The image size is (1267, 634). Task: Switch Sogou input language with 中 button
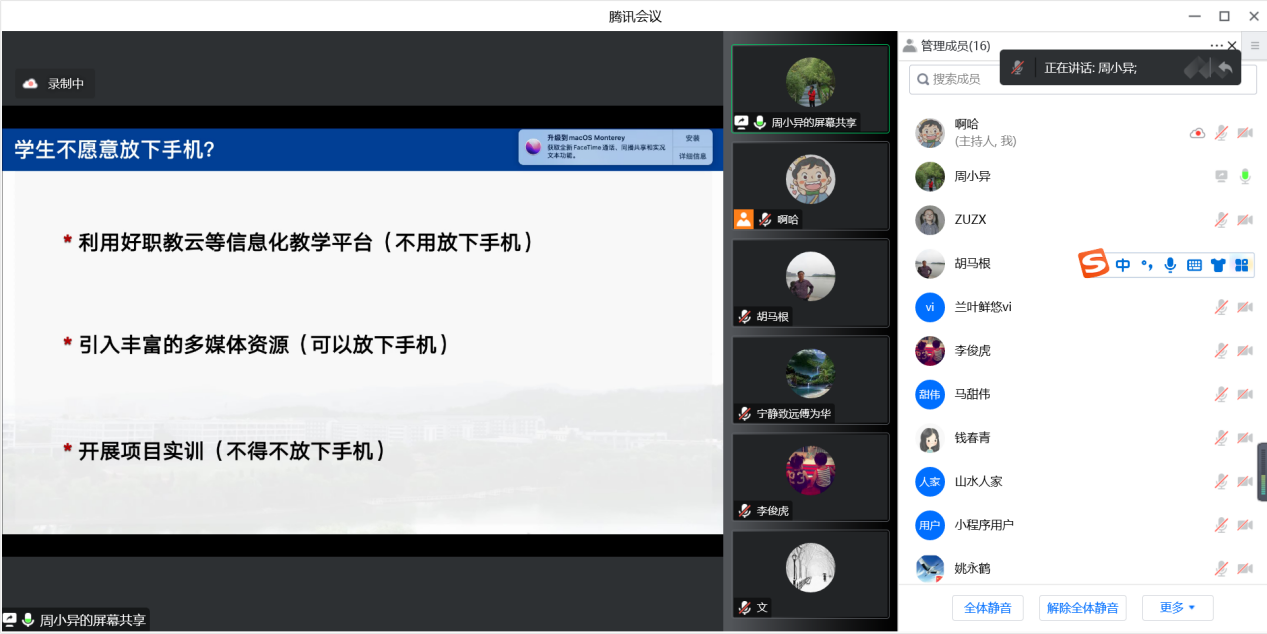pyautogui.click(x=1123, y=265)
